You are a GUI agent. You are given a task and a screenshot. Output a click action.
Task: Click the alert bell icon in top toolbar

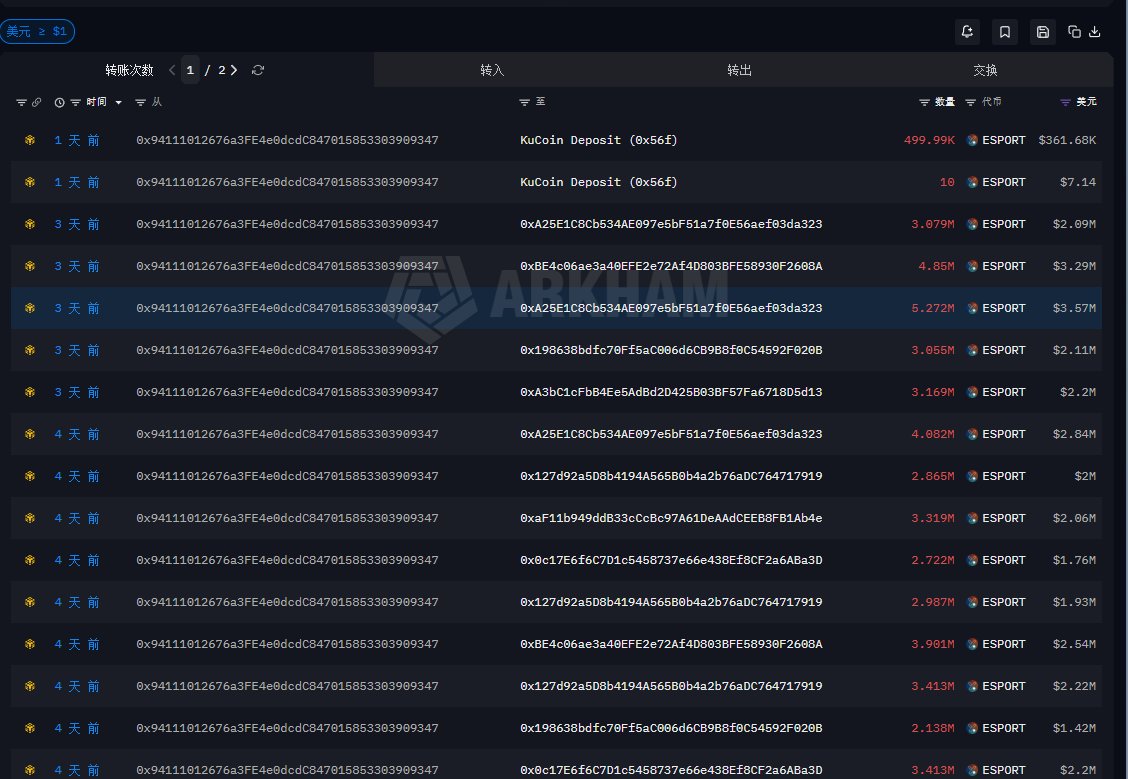[967, 32]
